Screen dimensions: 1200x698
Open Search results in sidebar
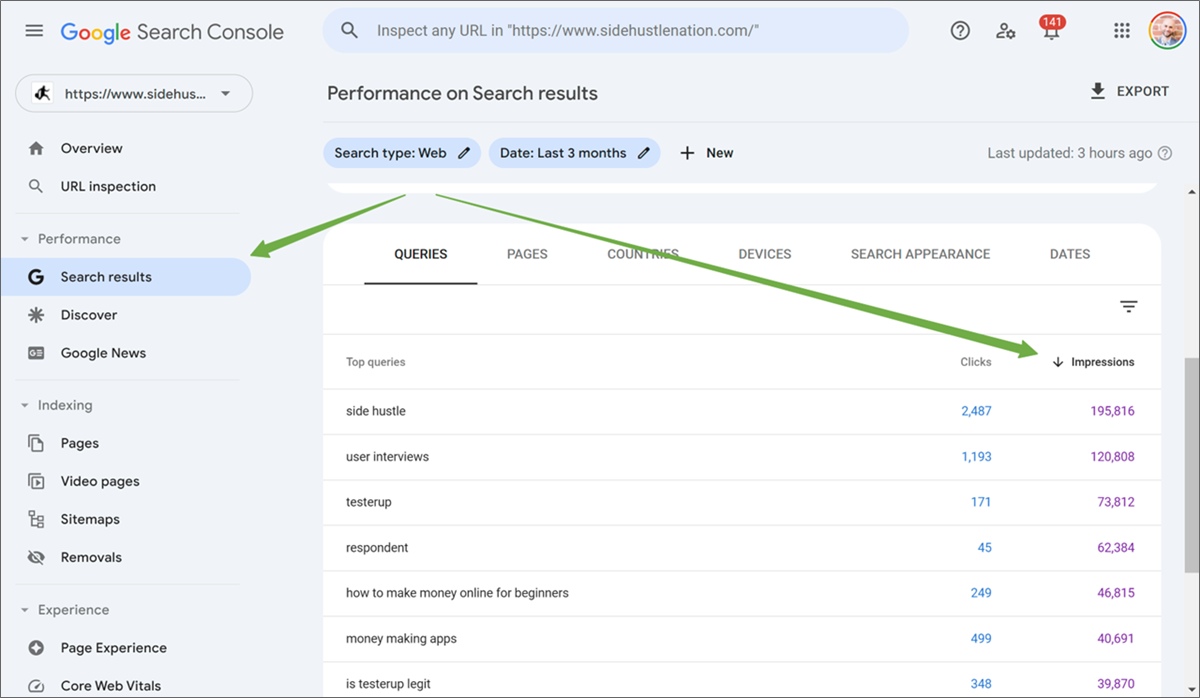coord(125,277)
